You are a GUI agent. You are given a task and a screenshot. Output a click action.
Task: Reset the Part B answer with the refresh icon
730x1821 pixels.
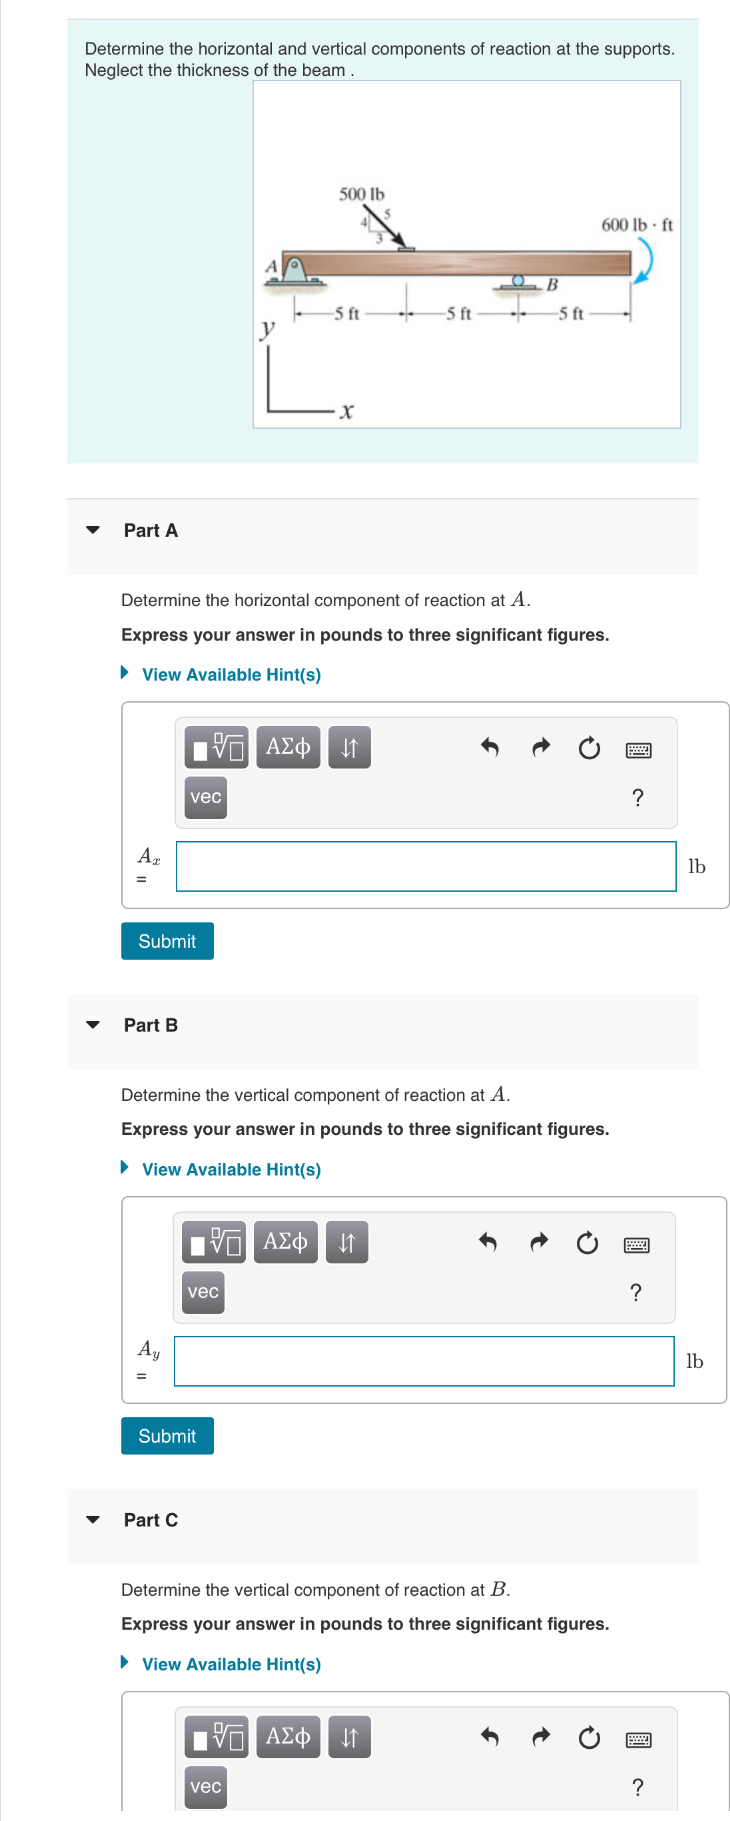coord(586,1241)
